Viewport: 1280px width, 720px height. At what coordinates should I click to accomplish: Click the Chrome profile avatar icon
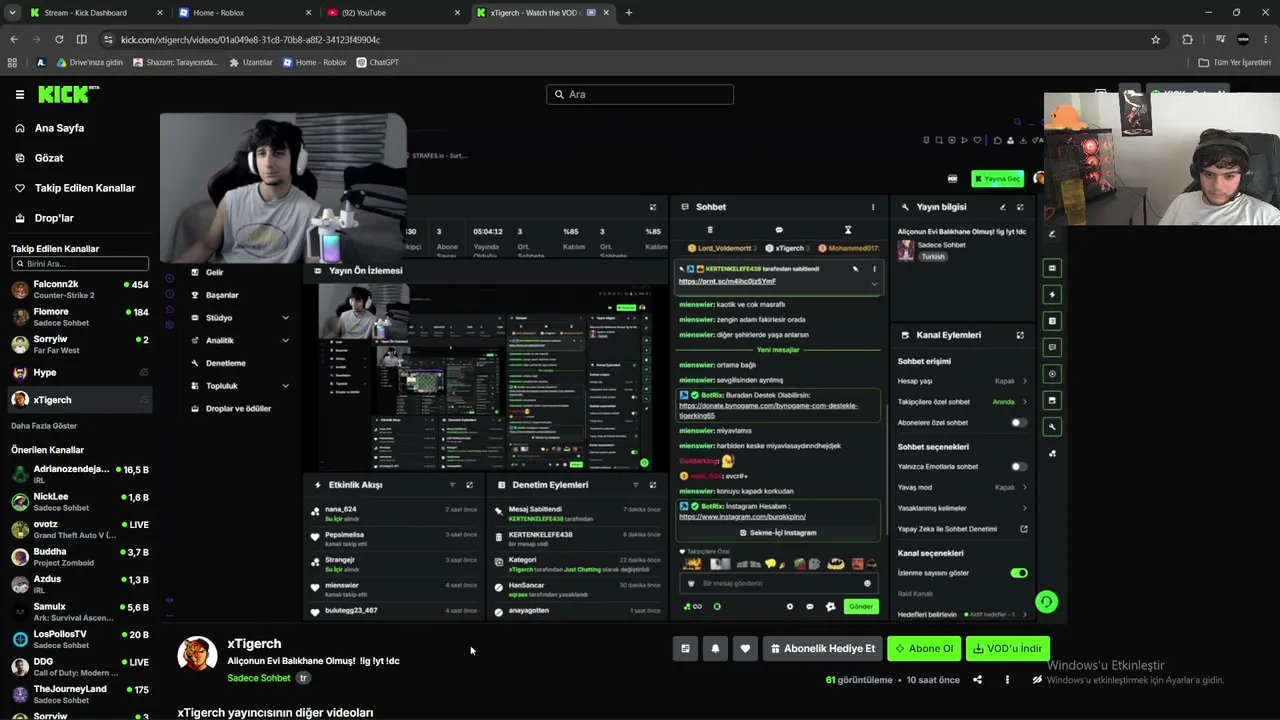click(x=1243, y=39)
